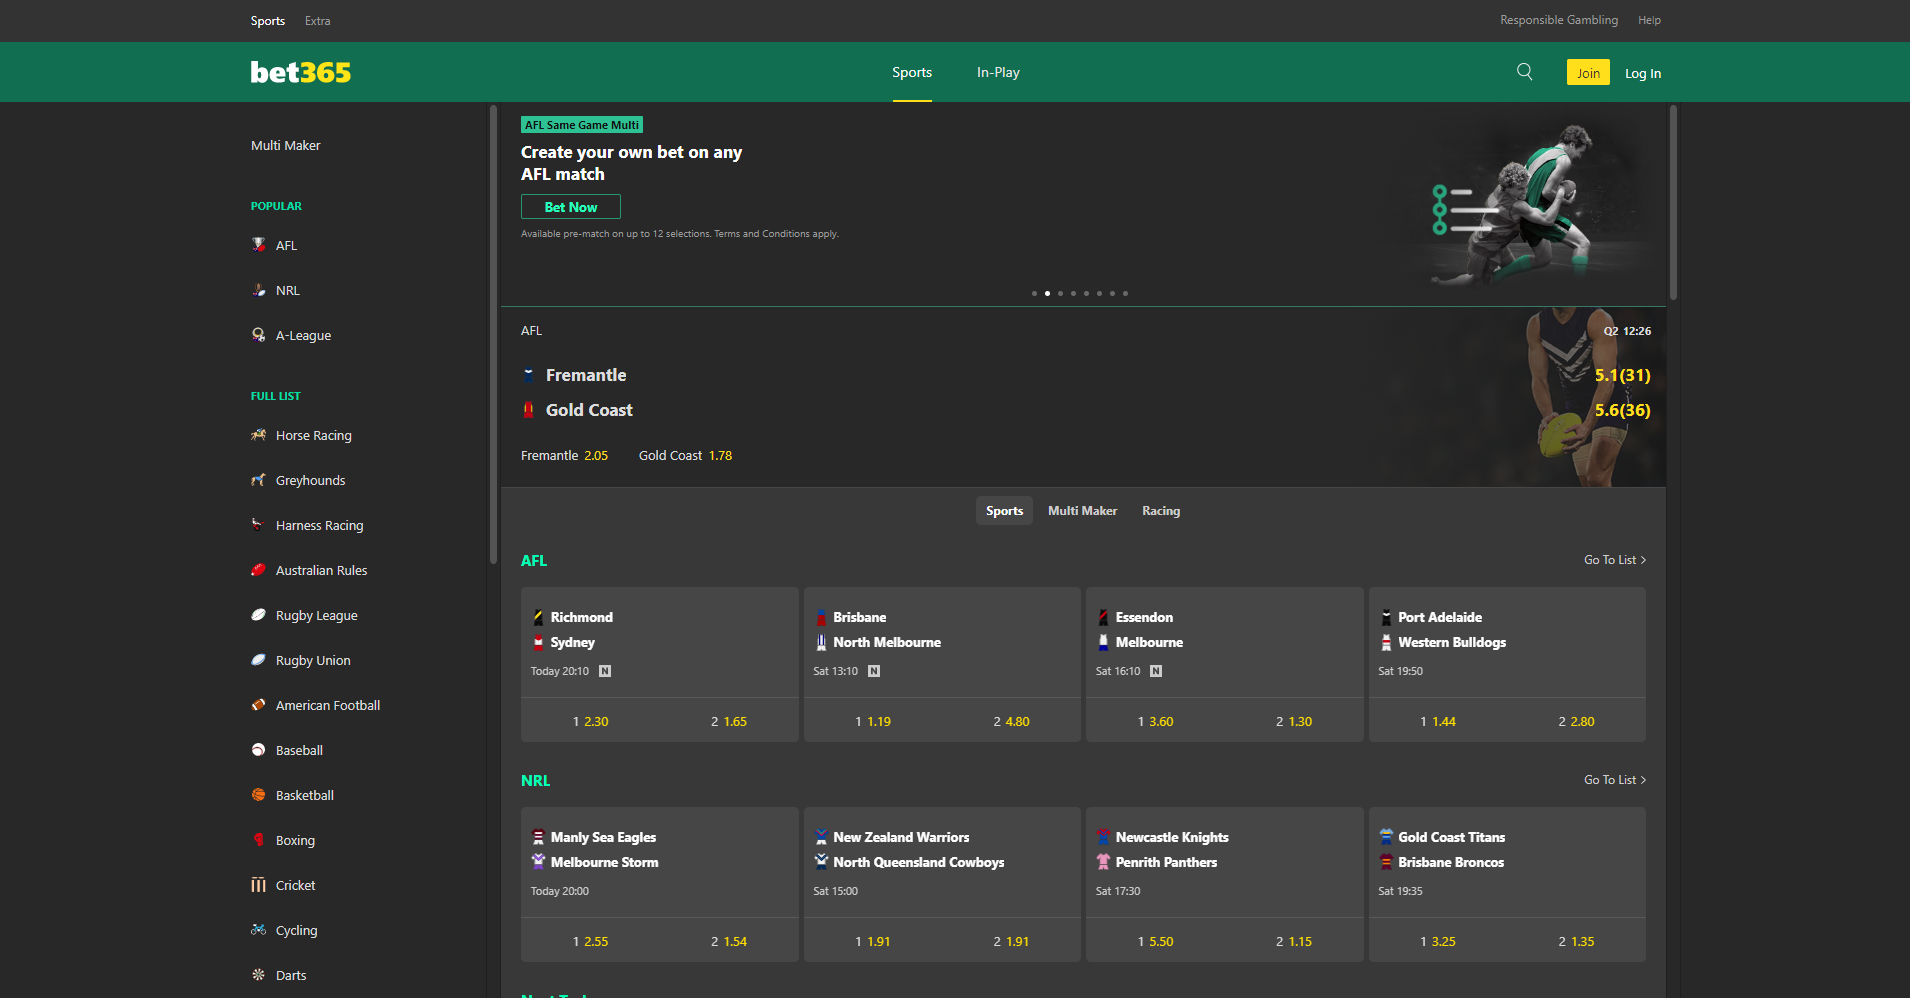The height and width of the screenshot is (998, 1910).
Task: Open the Australian Rules ball icon
Action: (x=259, y=570)
